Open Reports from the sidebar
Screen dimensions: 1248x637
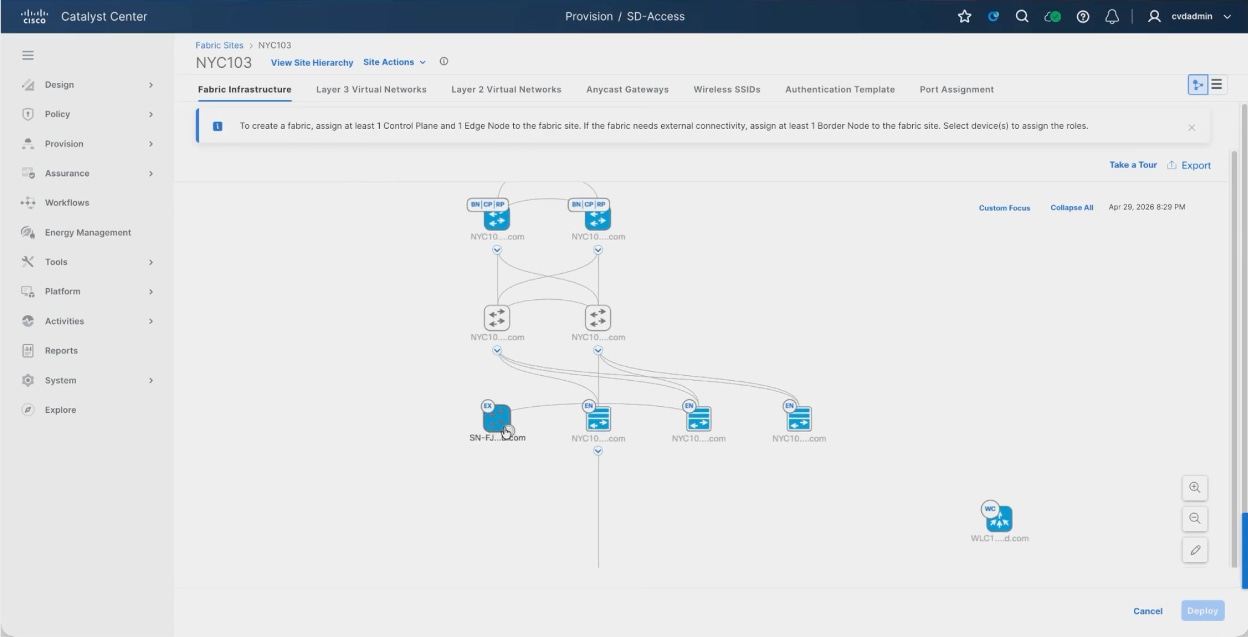point(61,351)
